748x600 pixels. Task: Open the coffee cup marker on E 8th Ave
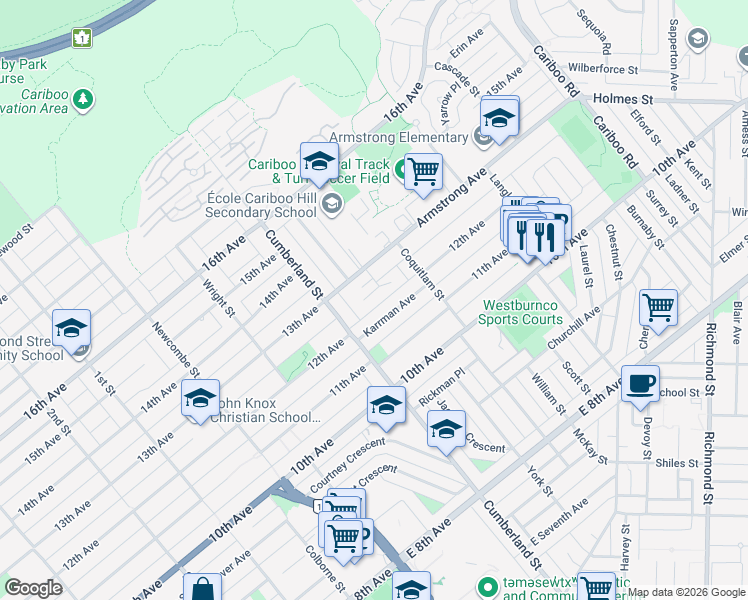(640, 387)
